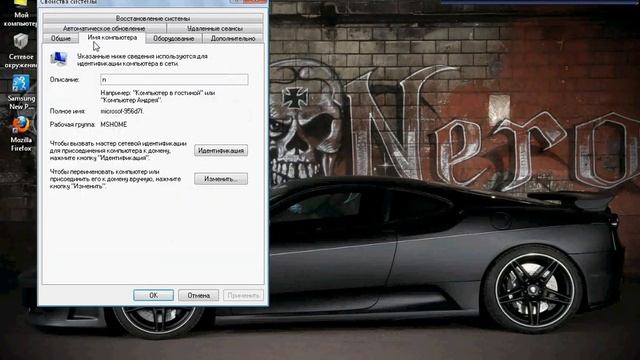Screen dimensions: 640x360
Task: Launch the Samsung New P... desktop shortcut
Action: 20,93
